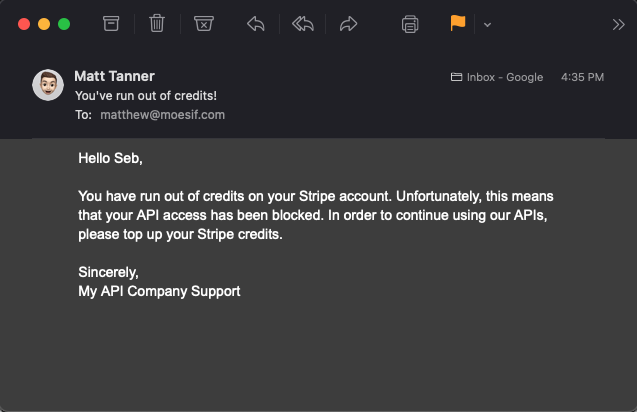Viewport: 637px width, 412px height.
Task: Move message to Junk
Action: point(204,24)
